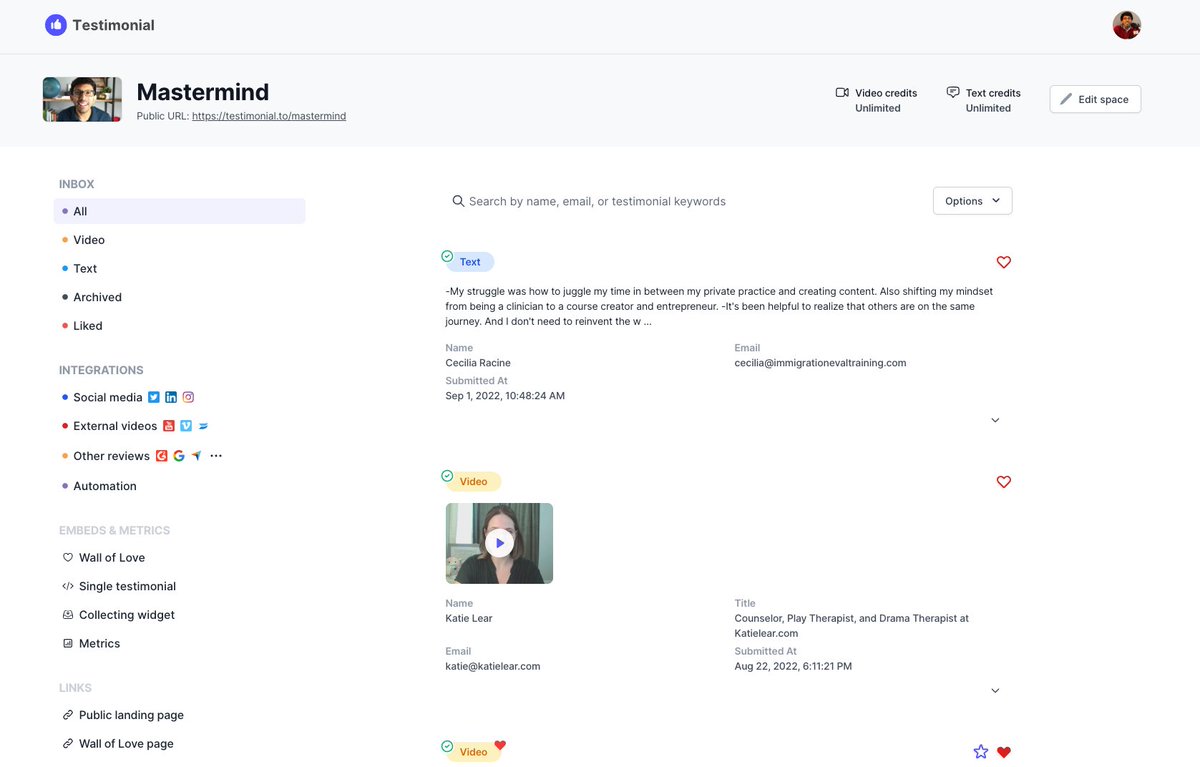This screenshot has width=1200, height=767.
Task: Click the date Aug 22, 2022, 6:11:21 PM
Action: (793, 666)
